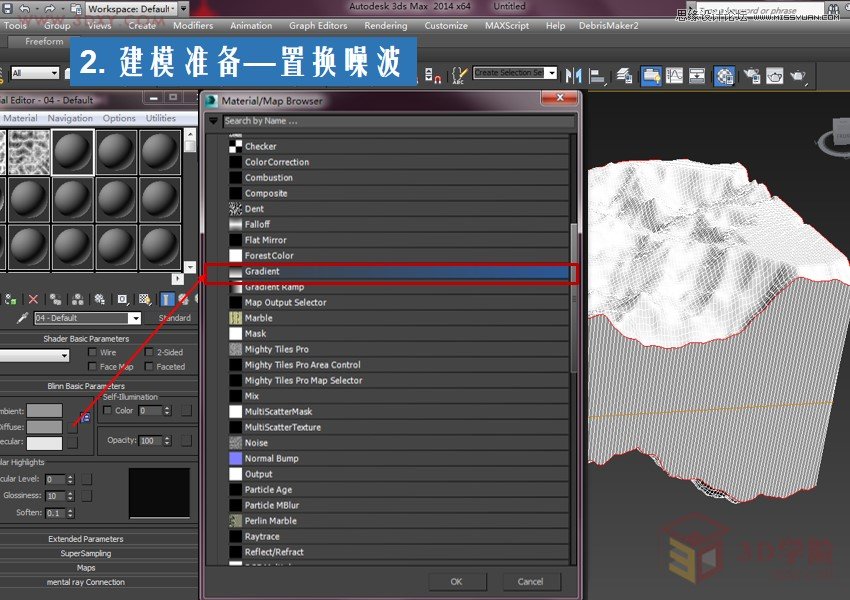Screen dimensions: 850x600
Task: Click the Material ID Channel icon
Action: click(123, 299)
